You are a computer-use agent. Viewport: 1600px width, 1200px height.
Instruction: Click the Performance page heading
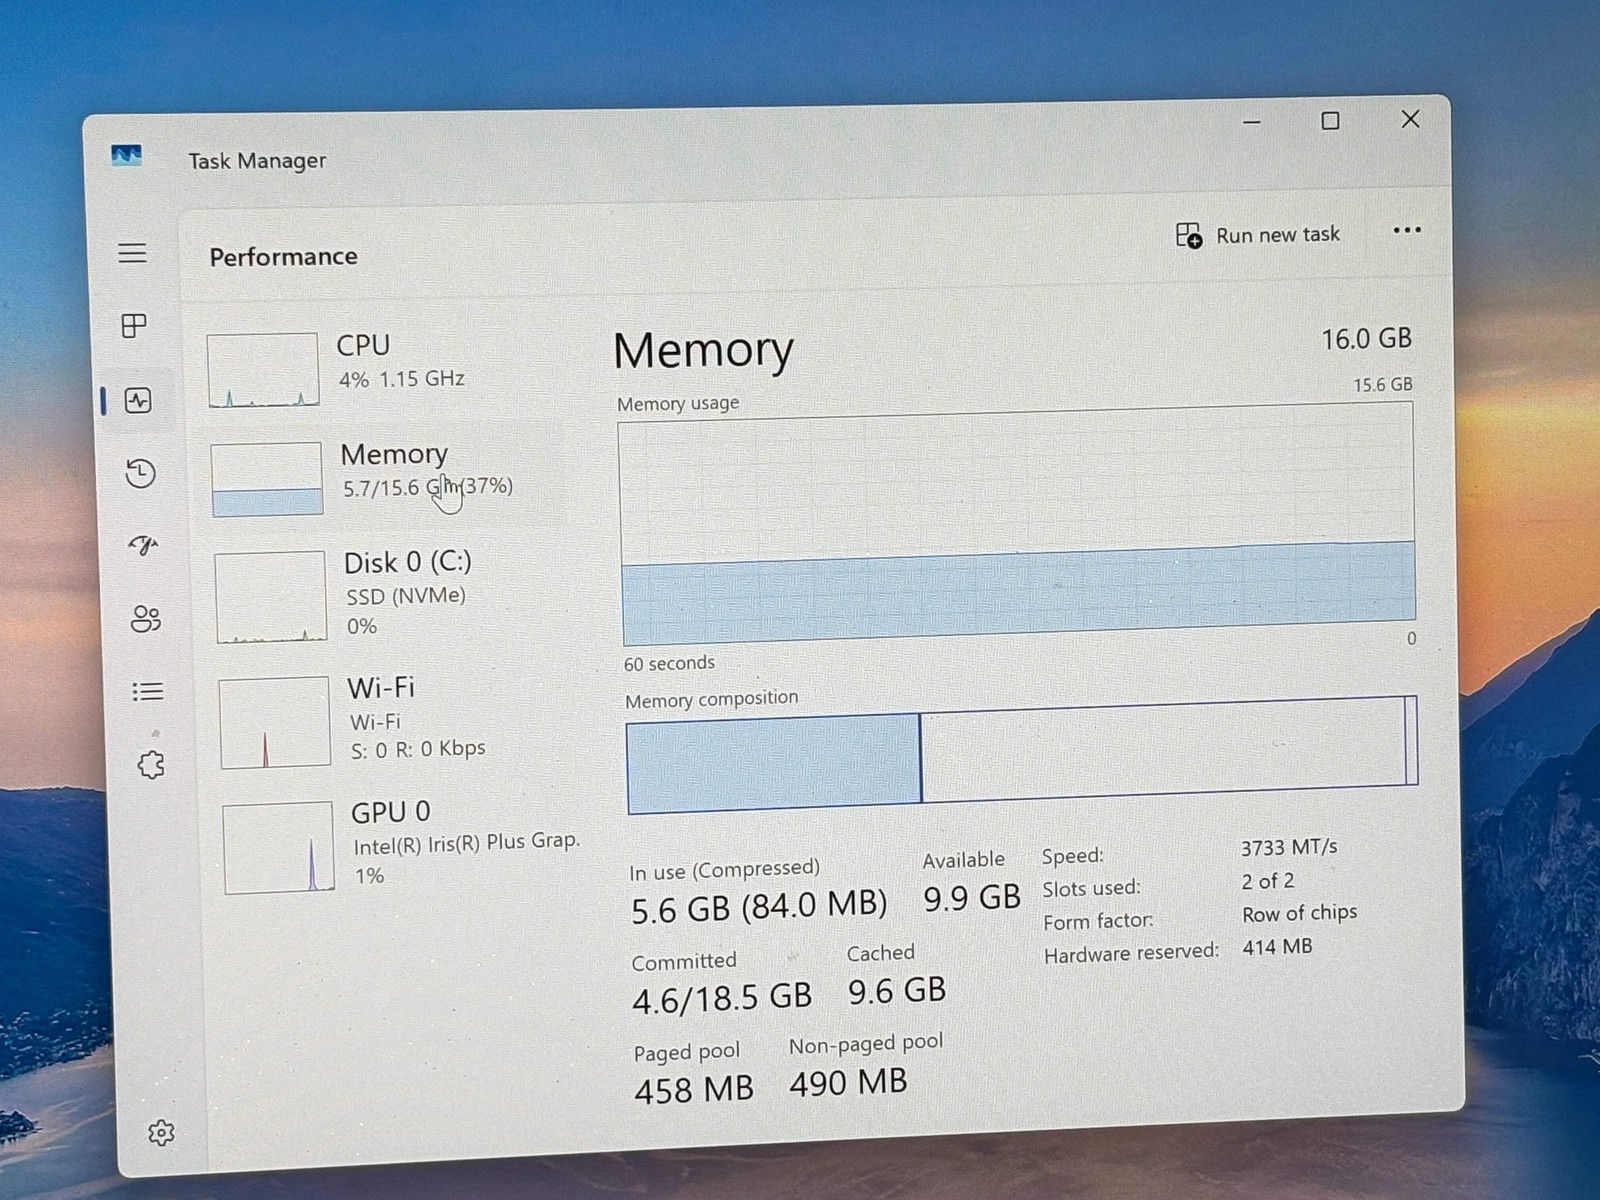pos(283,257)
